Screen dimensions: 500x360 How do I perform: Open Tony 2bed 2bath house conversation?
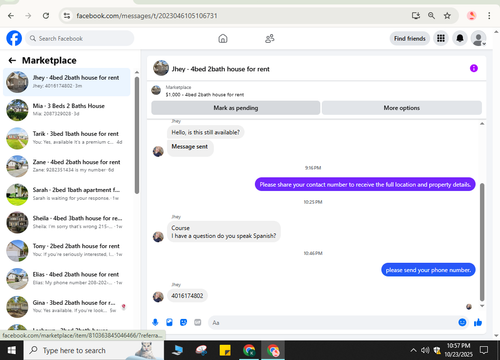(67, 250)
